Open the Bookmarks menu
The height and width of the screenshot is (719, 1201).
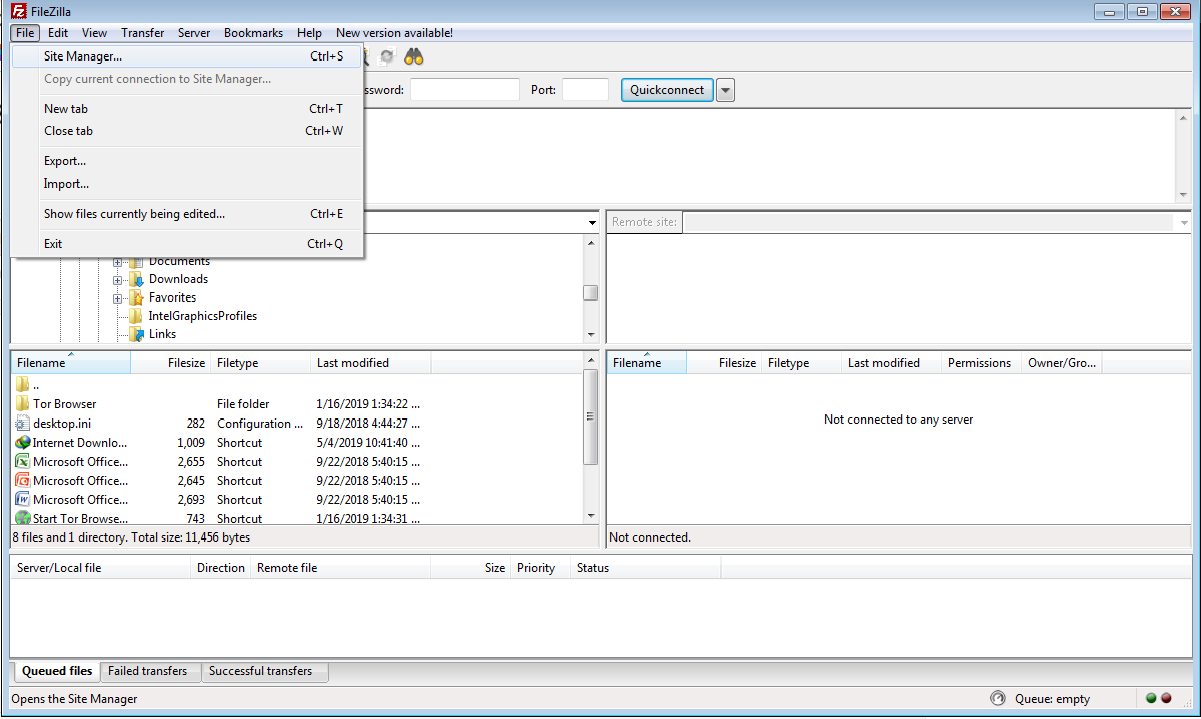[254, 33]
